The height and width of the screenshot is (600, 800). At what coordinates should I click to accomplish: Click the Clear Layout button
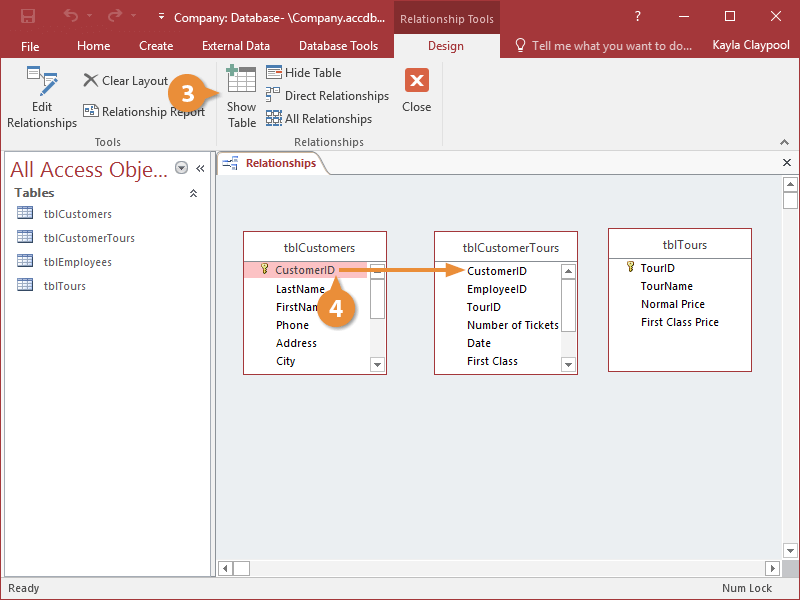coord(125,81)
